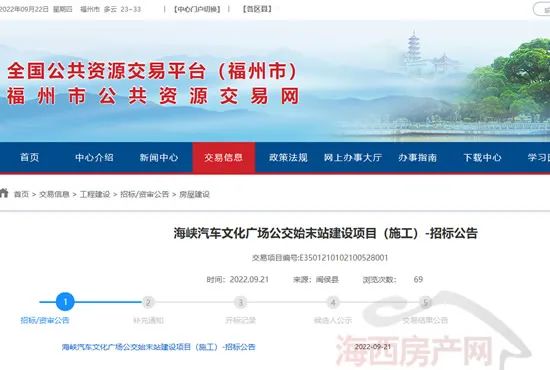Select step 3 circle 开标记录
The height and width of the screenshot is (370, 550).
tap(241, 302)
